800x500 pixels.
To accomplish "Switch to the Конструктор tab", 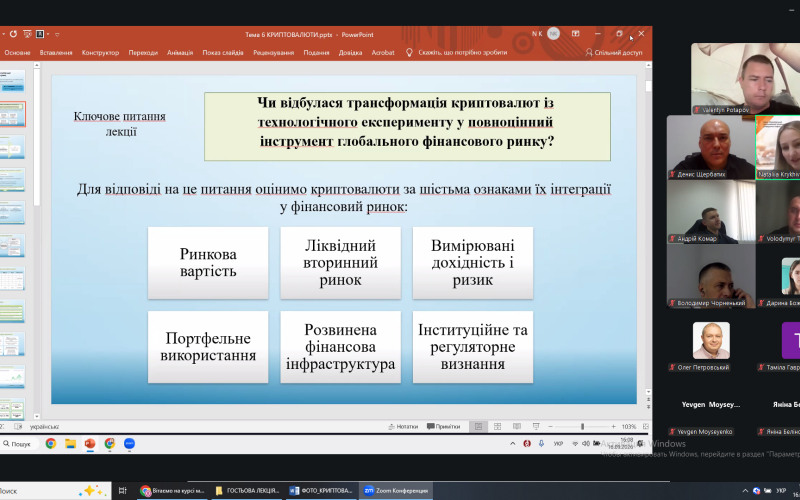I will (101, 53).
